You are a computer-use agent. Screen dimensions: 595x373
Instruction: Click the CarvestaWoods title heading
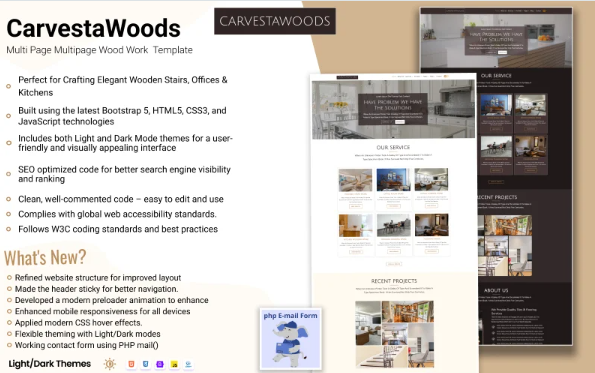pos(93,28)
